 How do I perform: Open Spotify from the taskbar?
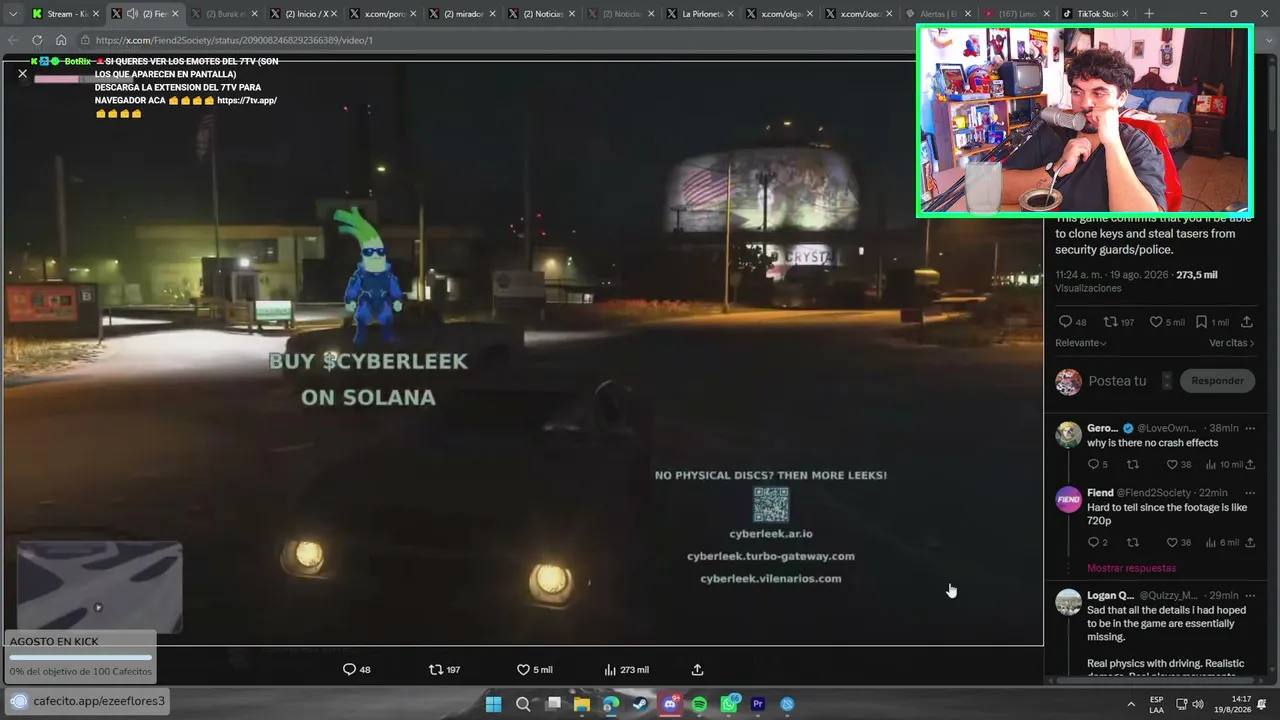pyautogui.click(x=699, y=704)
